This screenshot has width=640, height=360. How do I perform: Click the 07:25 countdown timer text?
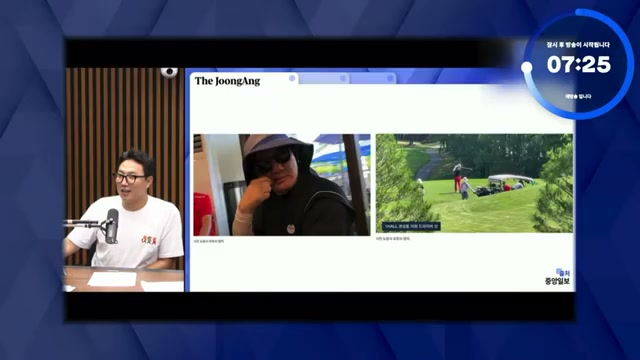point(578,64)
